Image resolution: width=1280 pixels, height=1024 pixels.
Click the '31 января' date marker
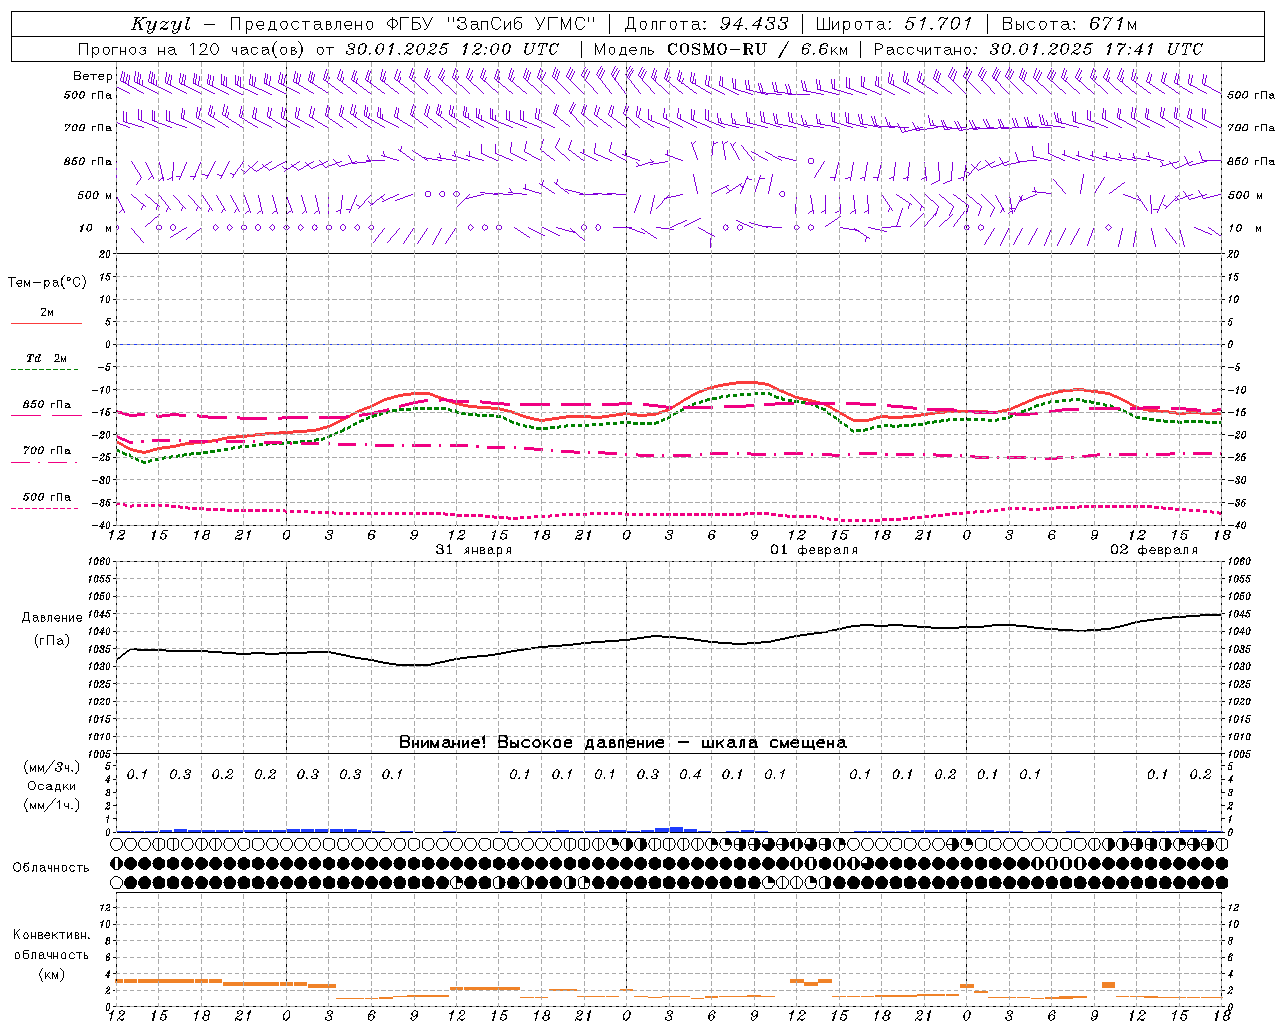[x=473, y=550]
